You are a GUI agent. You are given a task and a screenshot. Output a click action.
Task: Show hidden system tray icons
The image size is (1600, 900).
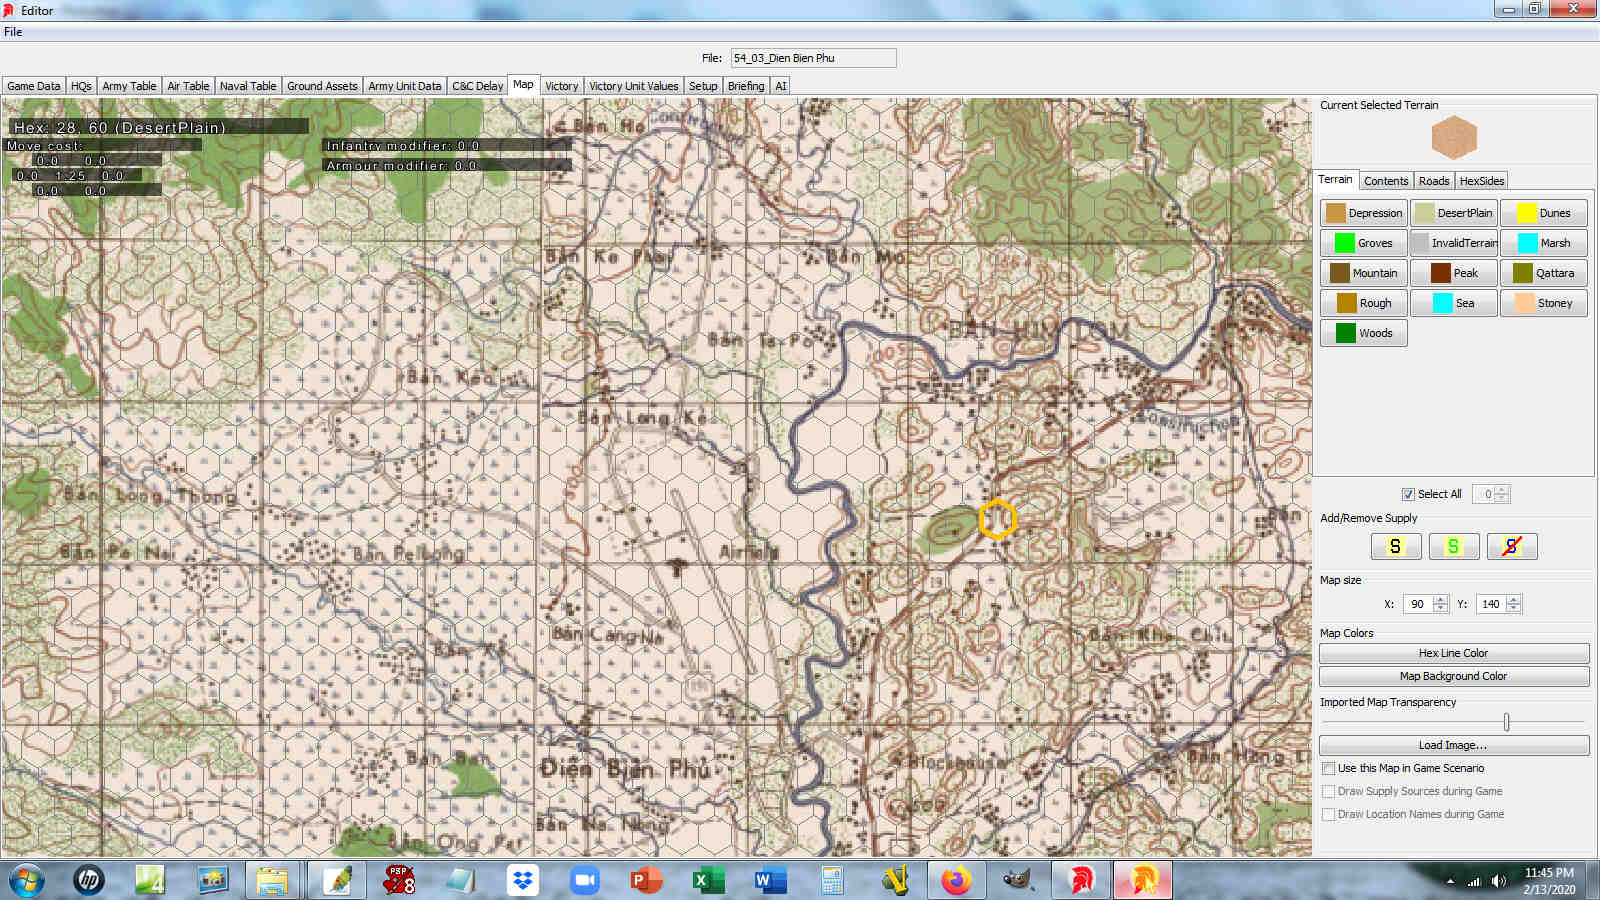coord(1450,881)
